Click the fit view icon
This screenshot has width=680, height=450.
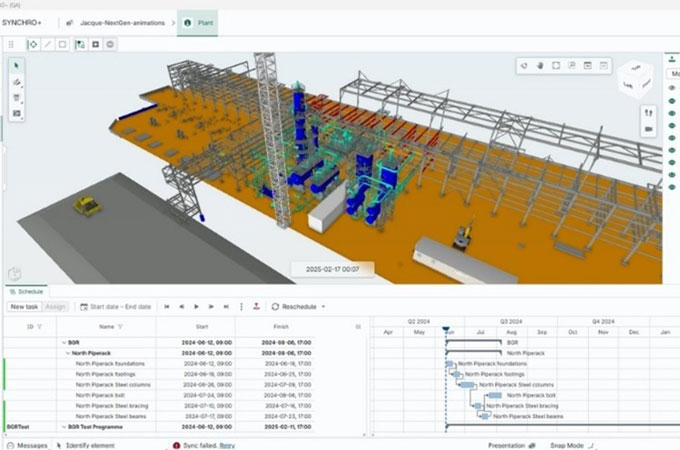tap(556, 66)
